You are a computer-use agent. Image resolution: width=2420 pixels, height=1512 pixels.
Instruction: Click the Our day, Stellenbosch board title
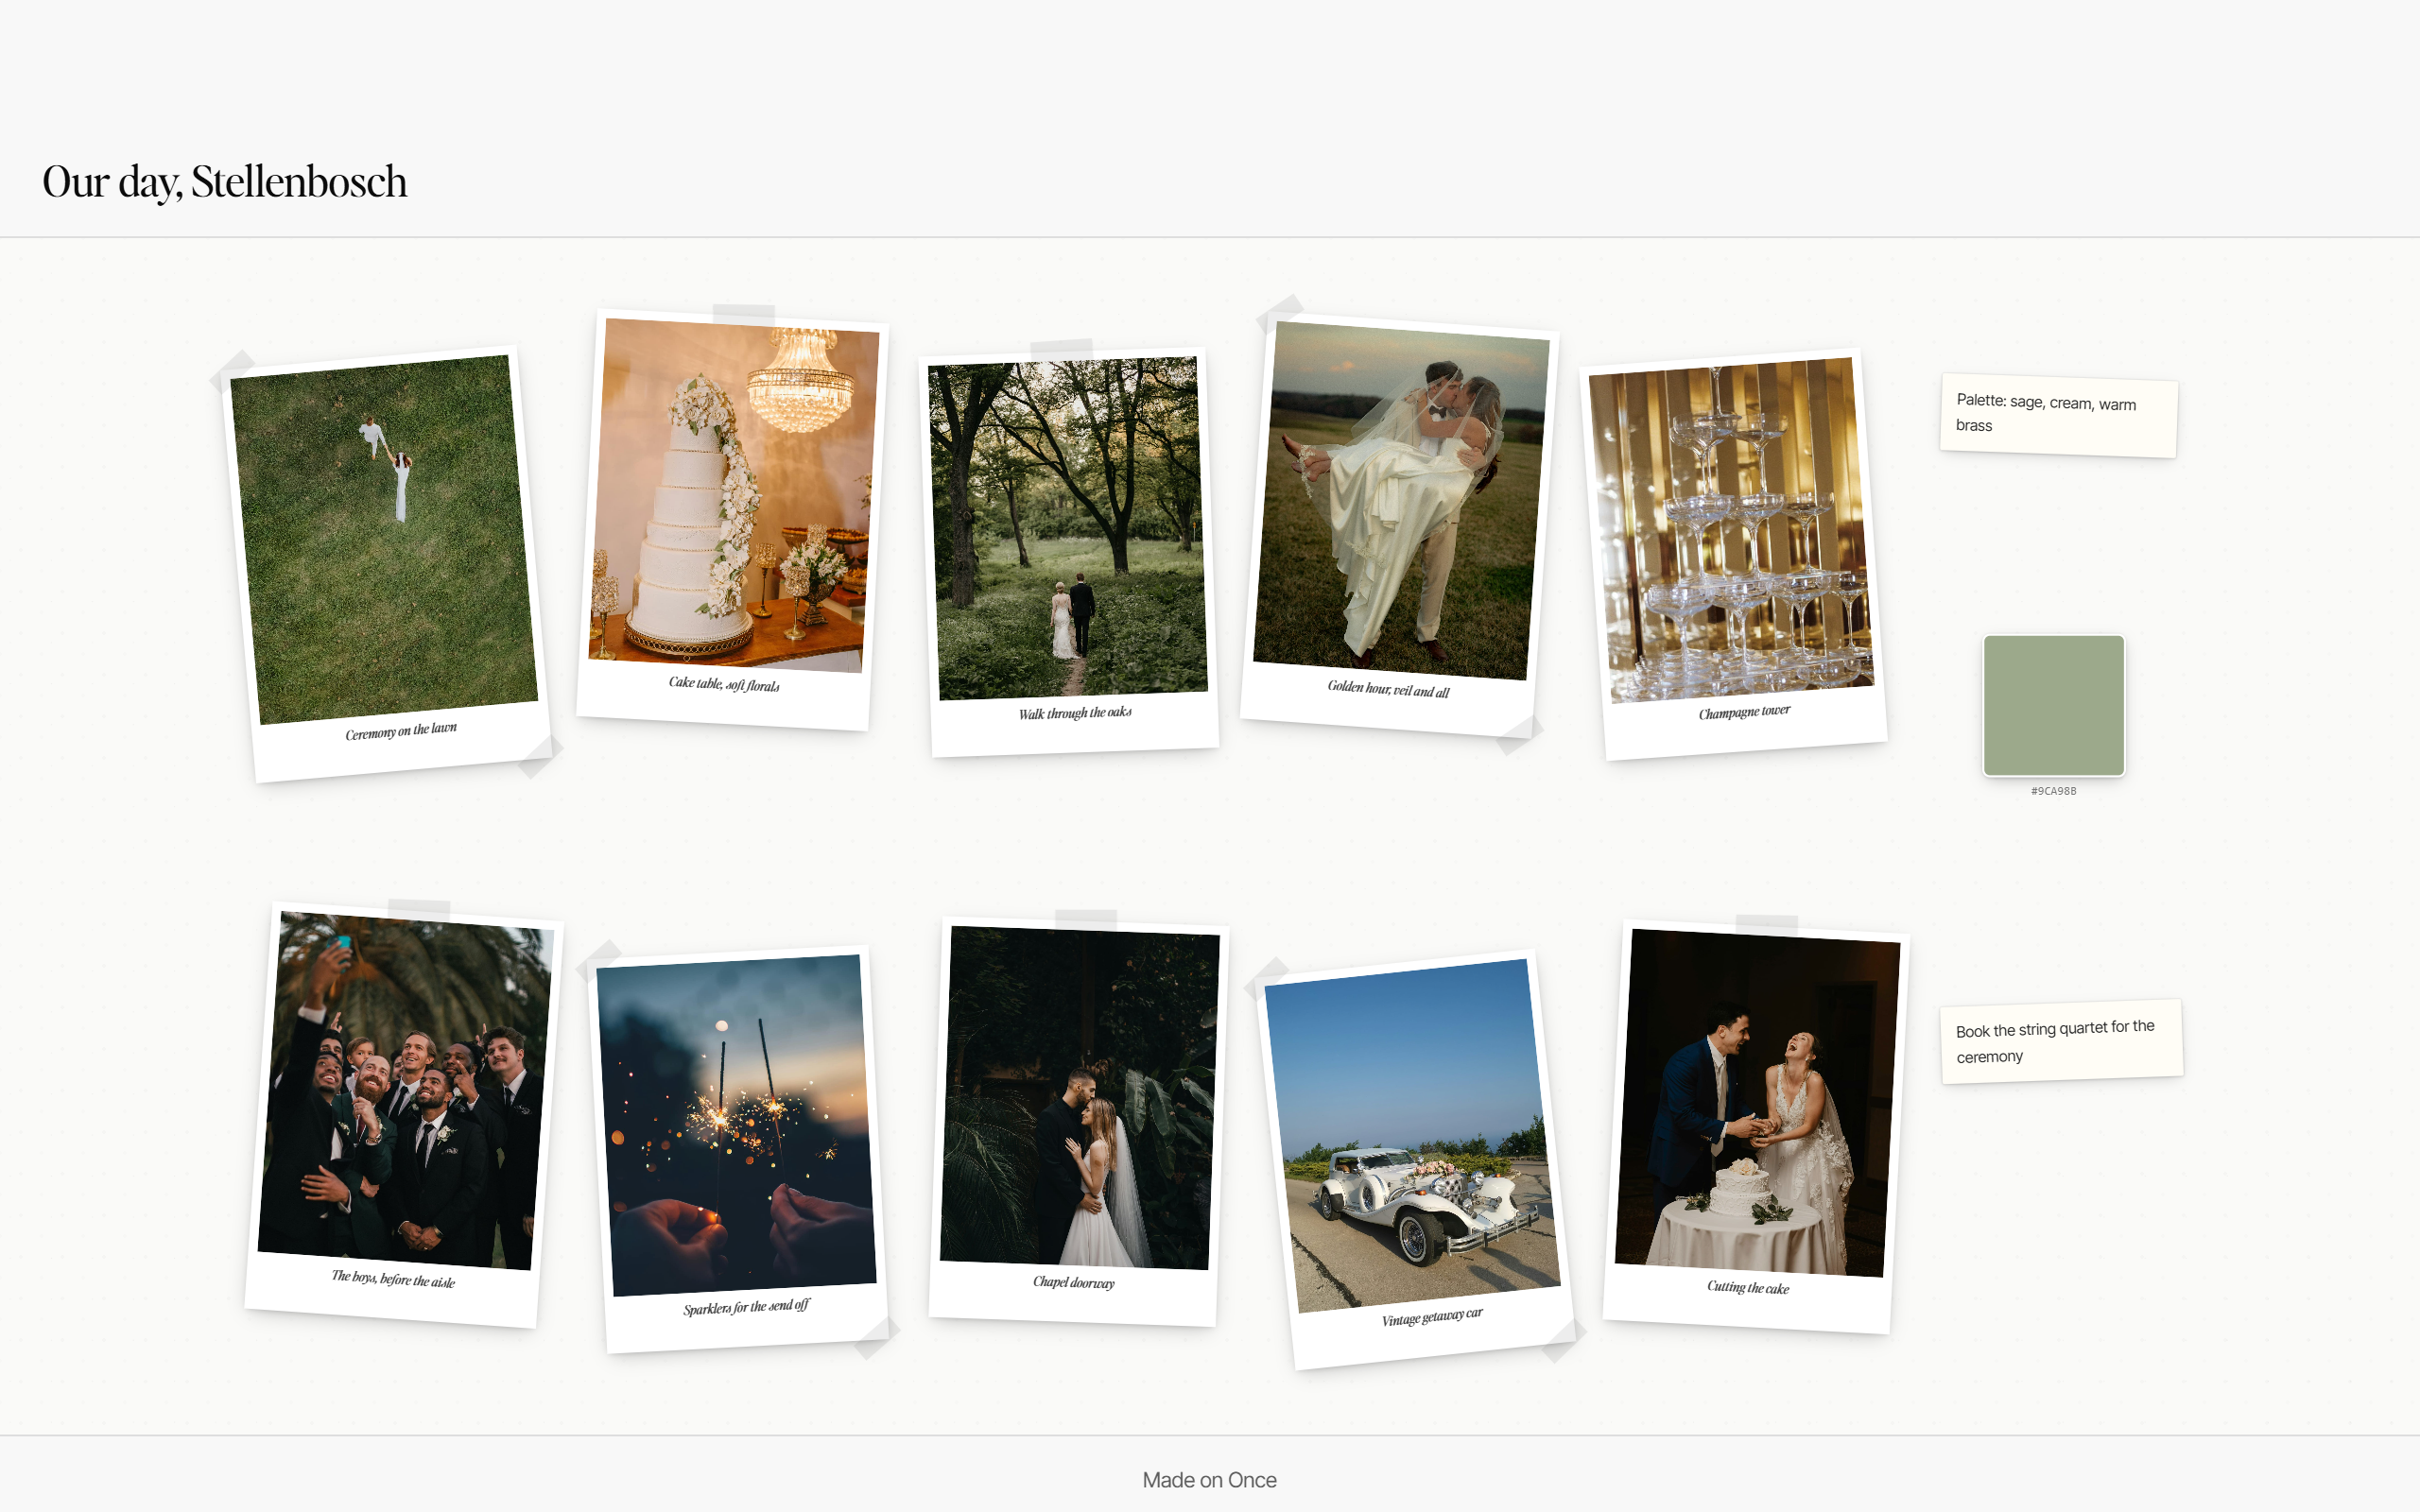(x=225, y=181)
